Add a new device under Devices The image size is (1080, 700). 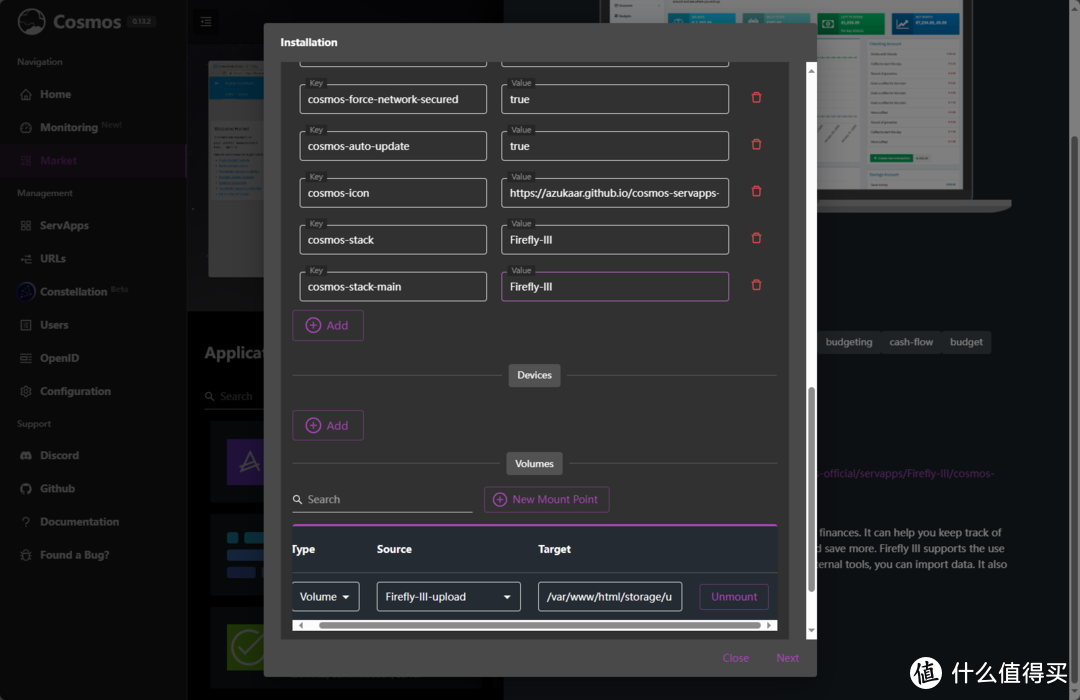click(328, 426)
